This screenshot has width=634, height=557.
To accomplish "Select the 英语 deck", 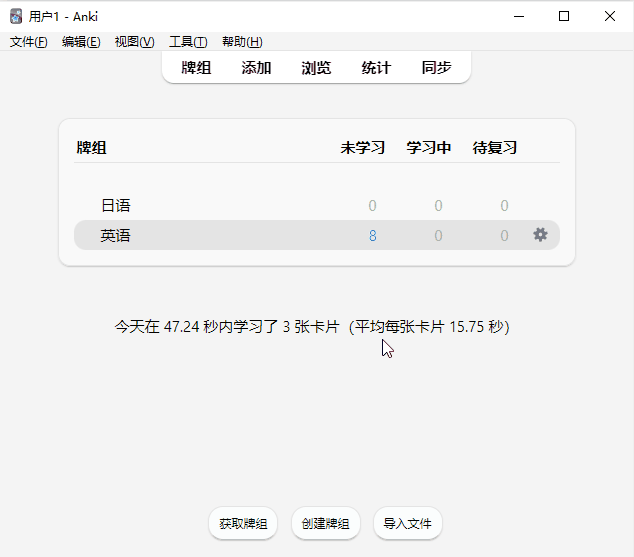I will (116, 235).
